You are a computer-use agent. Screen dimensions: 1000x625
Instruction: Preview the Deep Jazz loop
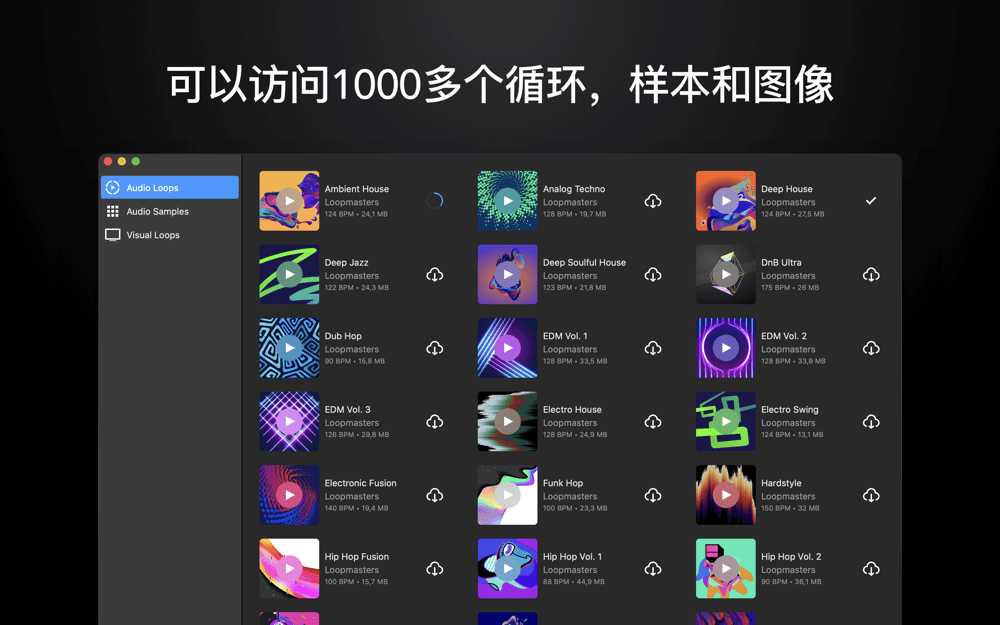(290, 274)
